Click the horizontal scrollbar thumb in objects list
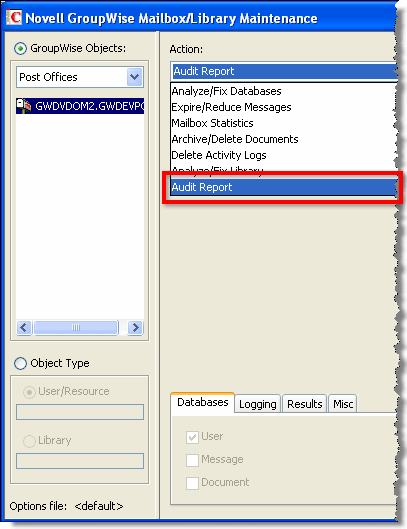Screen dimensions: 407x529 tap(76, 327)
